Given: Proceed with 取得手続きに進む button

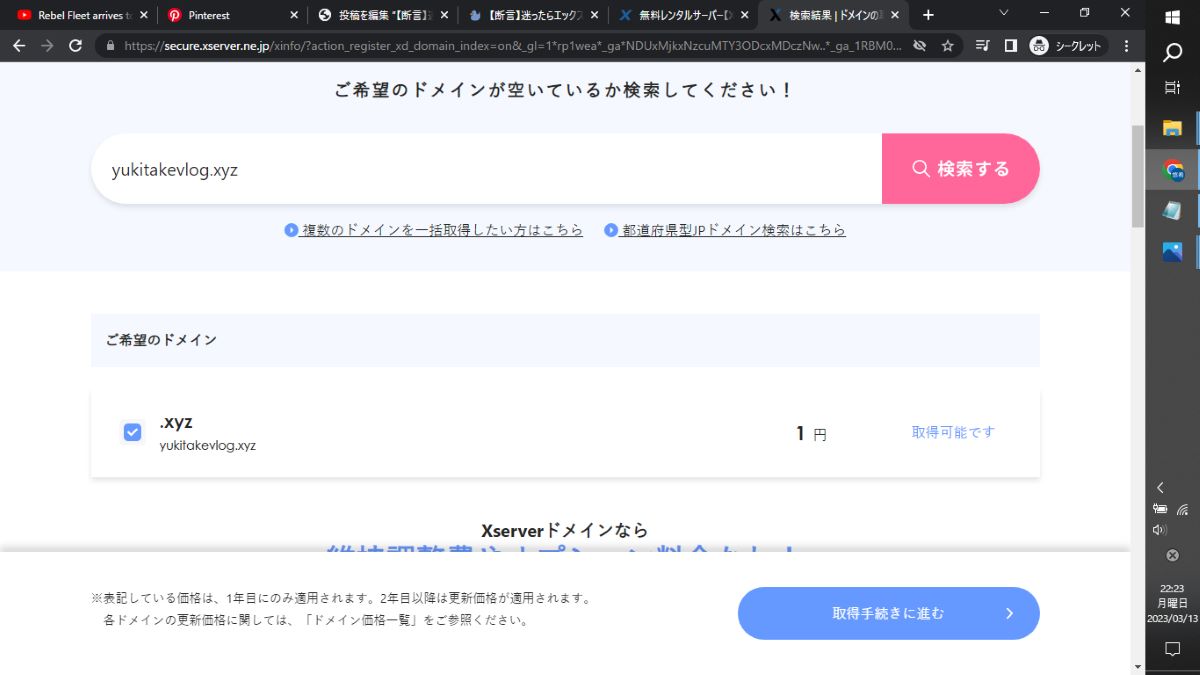Looking at the screenshot, I should pos(889,613).
